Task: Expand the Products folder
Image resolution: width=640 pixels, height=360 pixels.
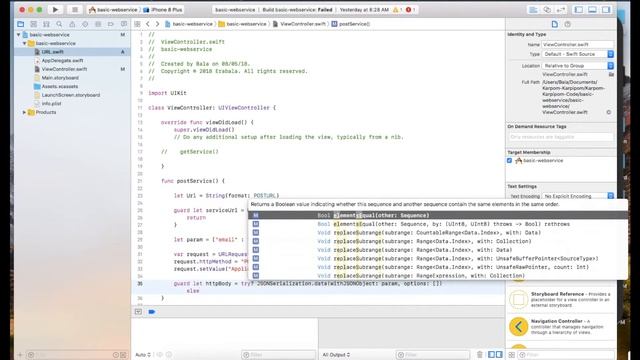Action: coord(24,112)
